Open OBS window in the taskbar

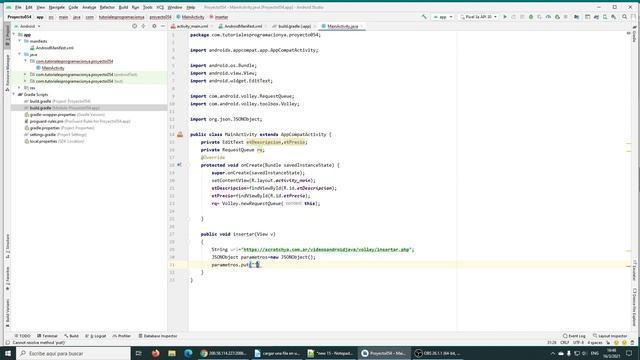[x=438, y=353]
